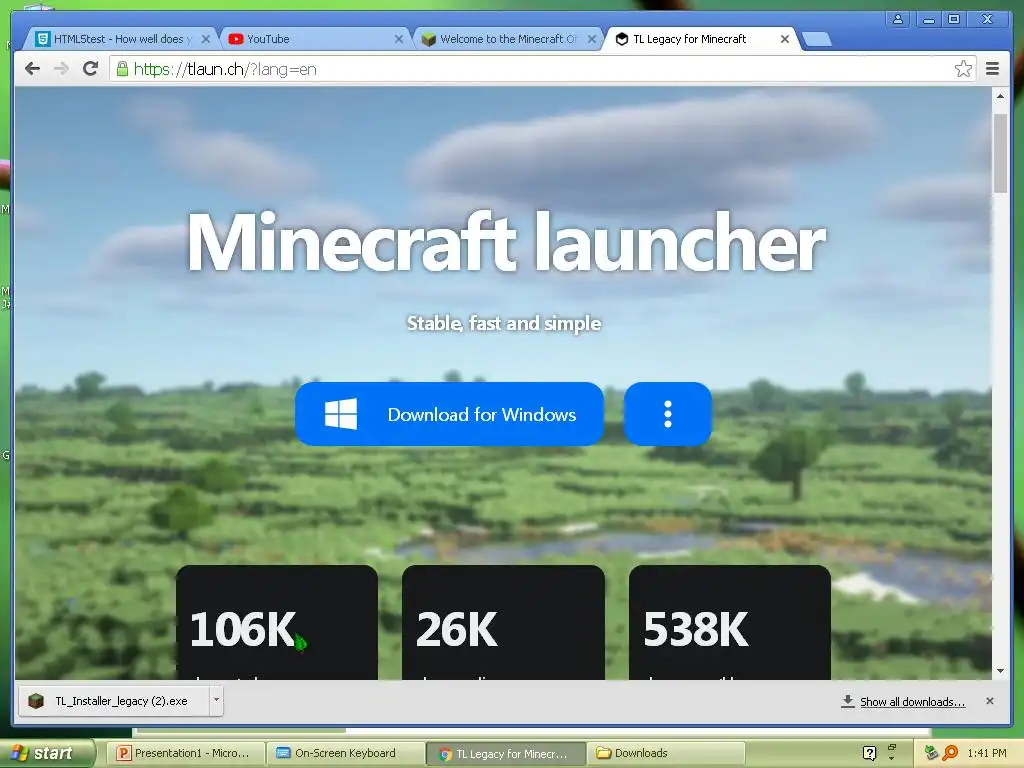Close the YouTube tab
This screenshot has width=1024, height=768.
pos(398,39)
